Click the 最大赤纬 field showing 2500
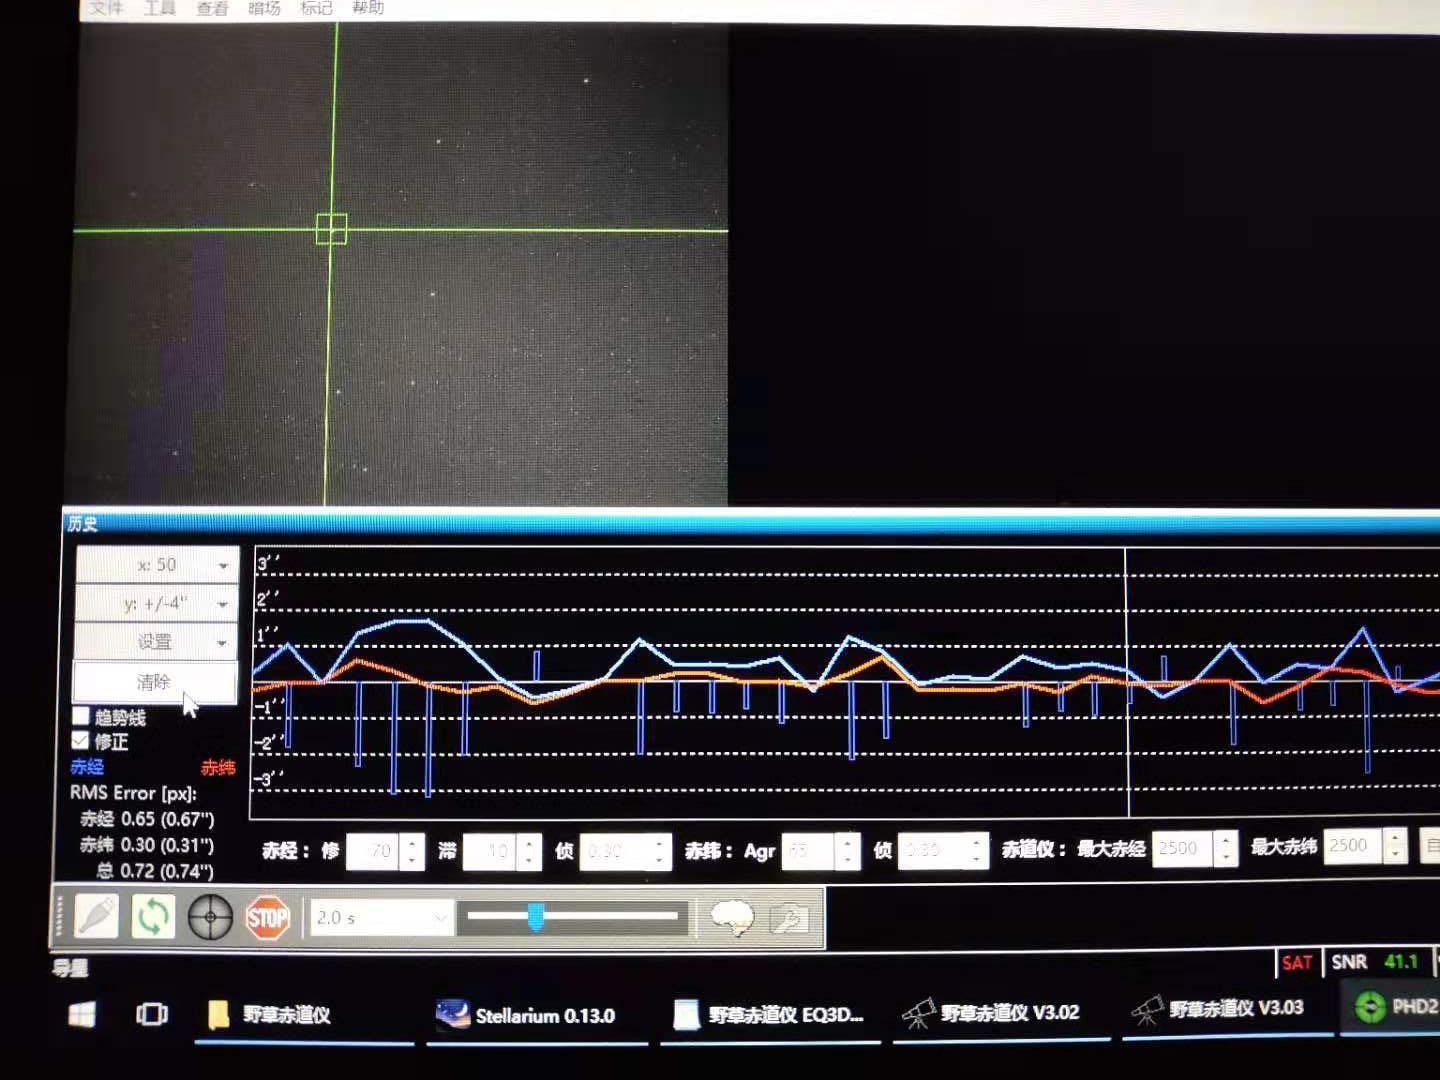 (x=1353, y=846)
